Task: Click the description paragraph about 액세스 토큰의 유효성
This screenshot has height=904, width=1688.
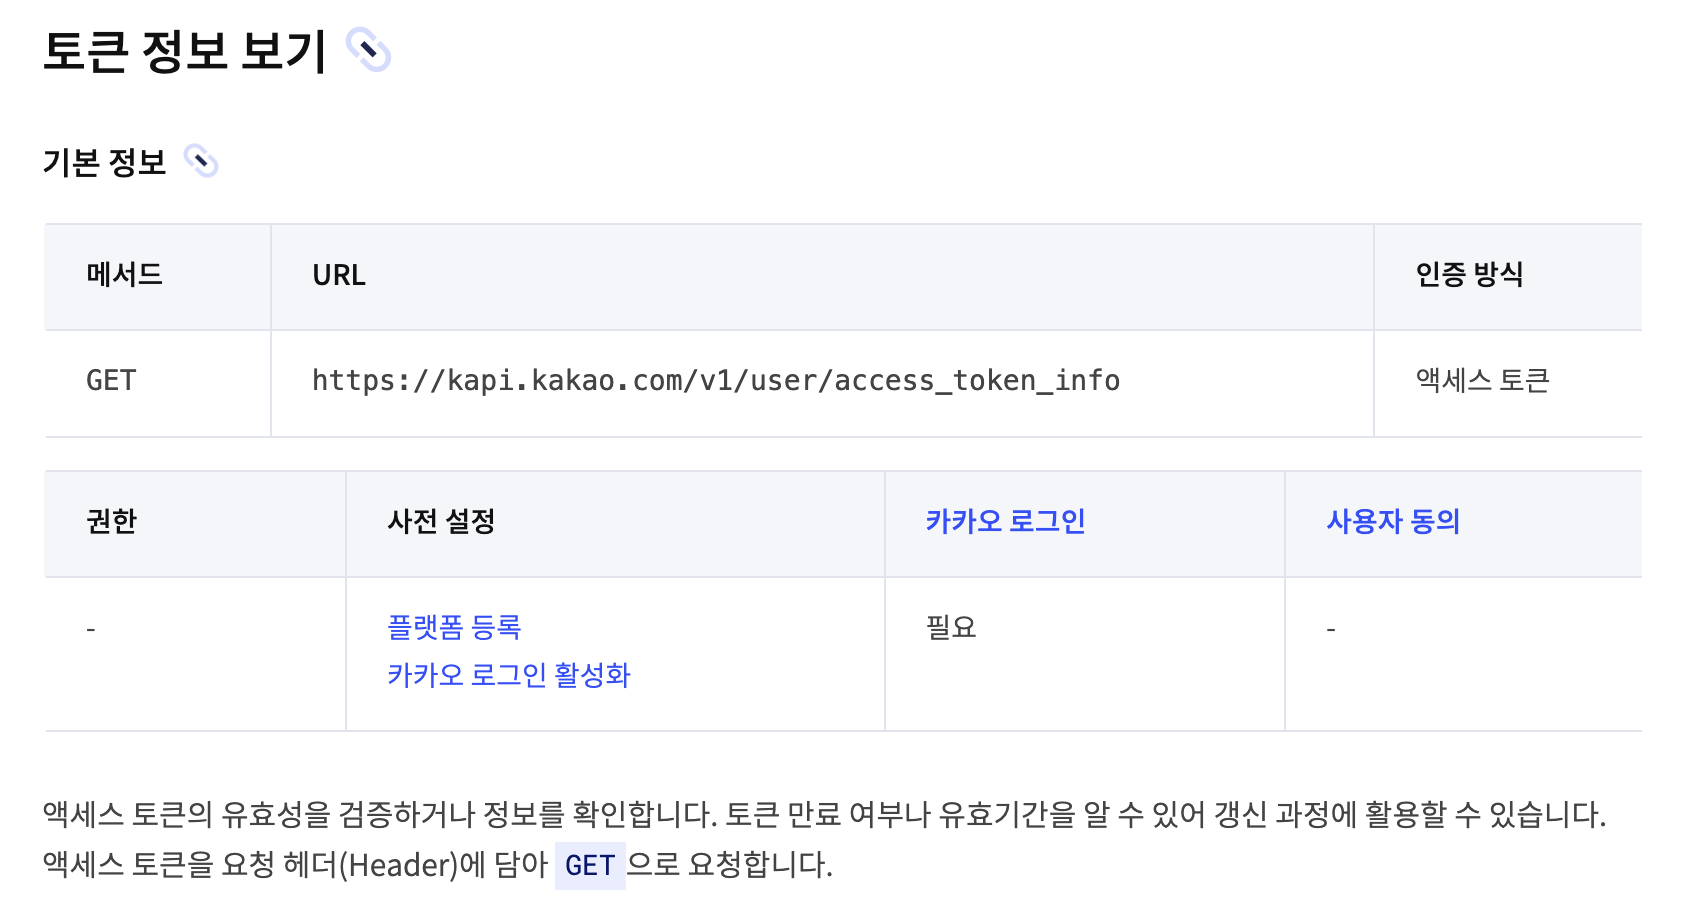Action: pyautogui.click(x=824, y=815)
